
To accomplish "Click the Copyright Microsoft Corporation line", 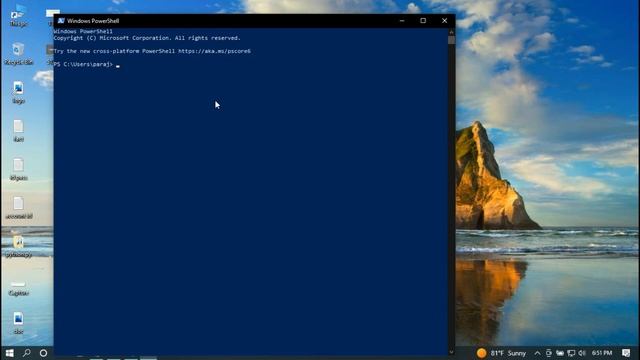I will point(147,38).
